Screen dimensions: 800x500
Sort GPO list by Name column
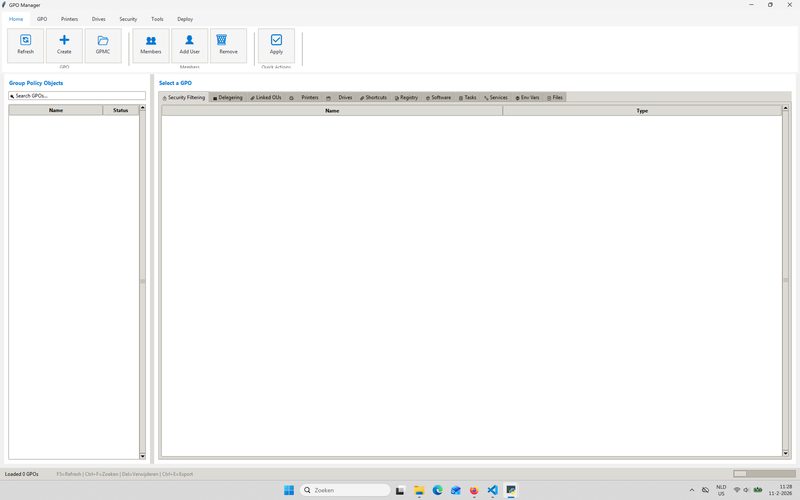(x=56, y=110)
